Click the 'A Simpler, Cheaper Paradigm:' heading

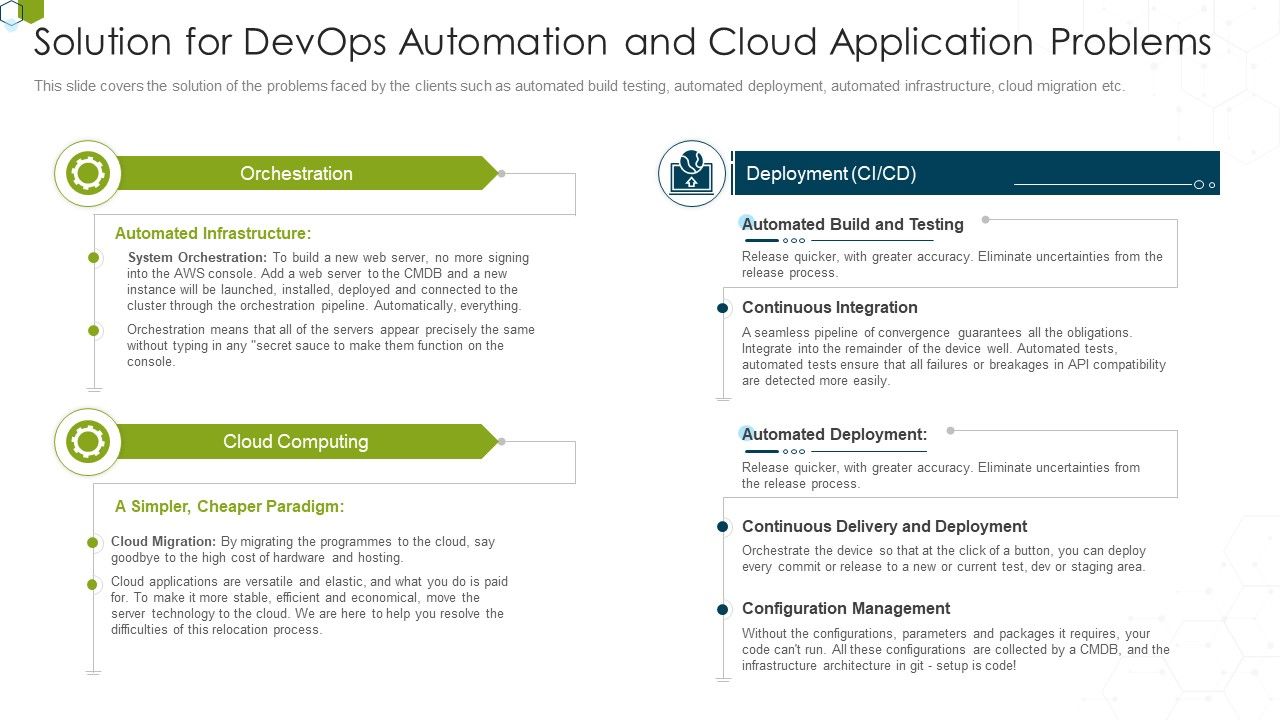(x=229, y=506)
